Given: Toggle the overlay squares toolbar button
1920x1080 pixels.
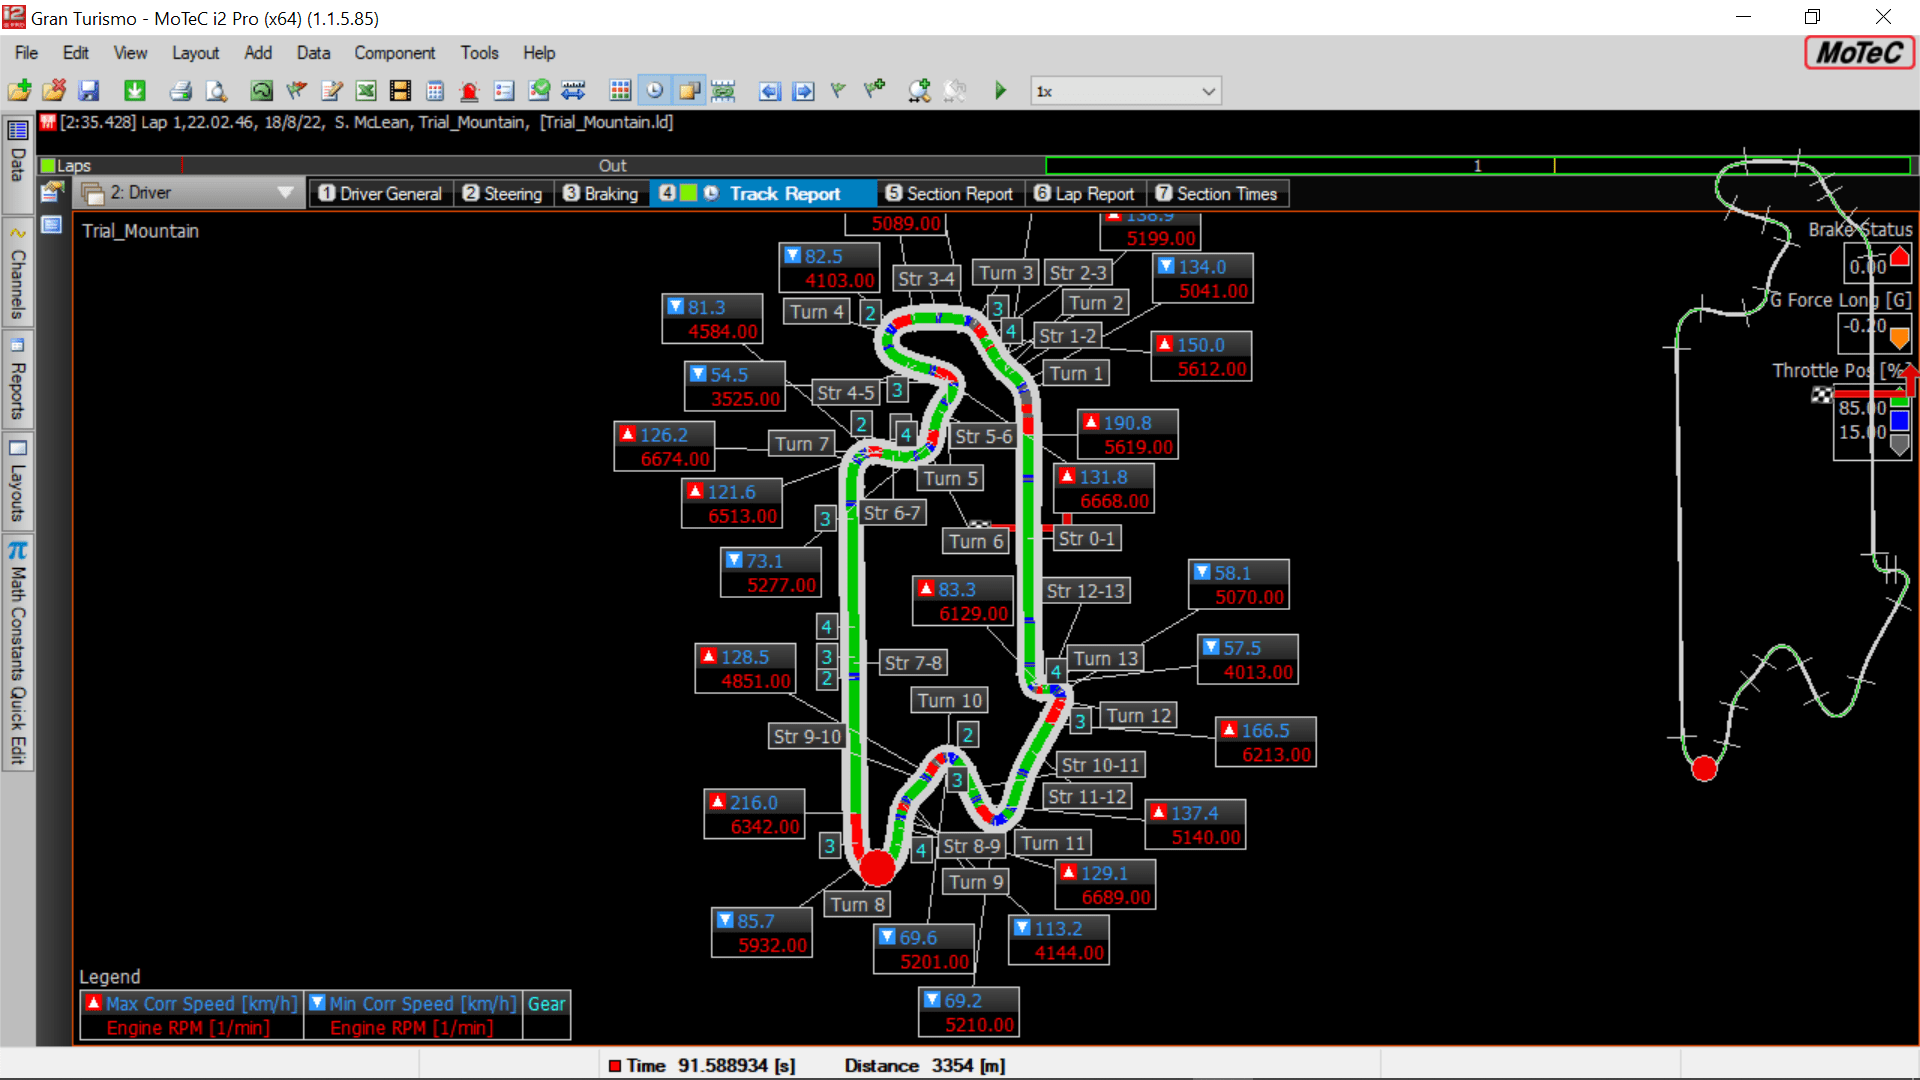Looking at the screenshot, I should pos(689,91).
